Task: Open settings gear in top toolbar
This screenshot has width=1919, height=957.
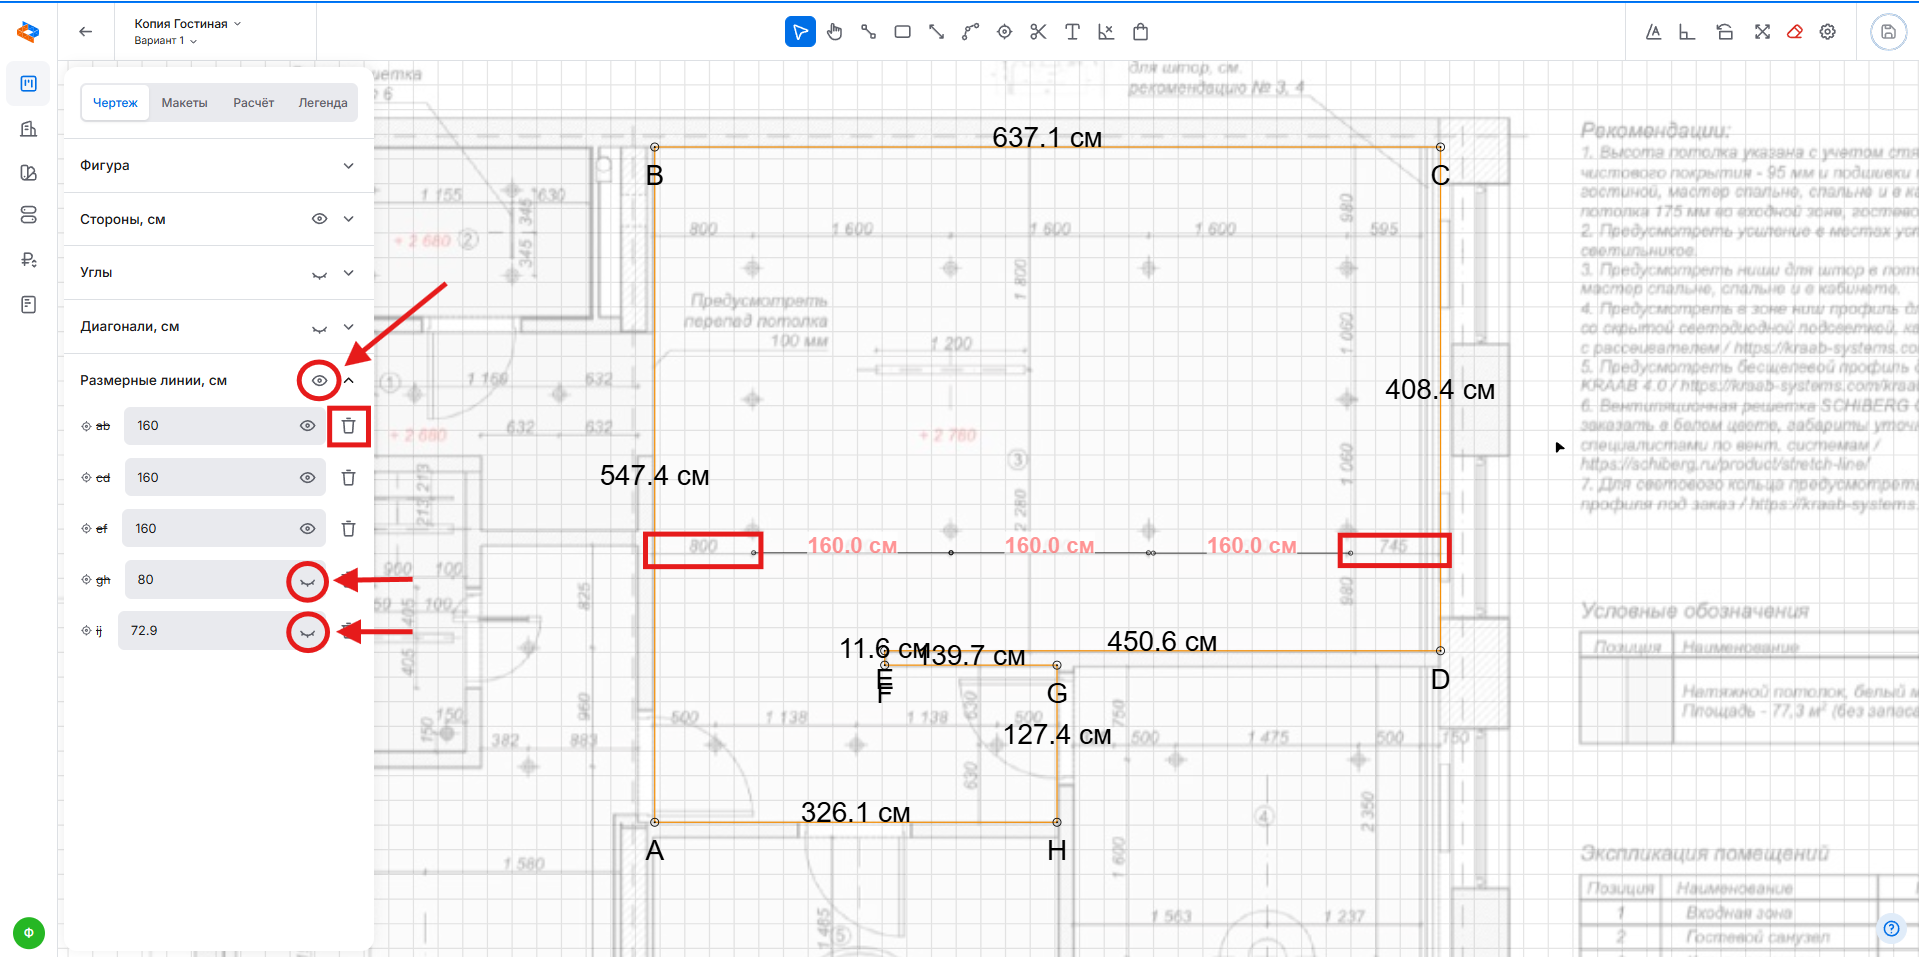Action: (x=1828, y=32)
